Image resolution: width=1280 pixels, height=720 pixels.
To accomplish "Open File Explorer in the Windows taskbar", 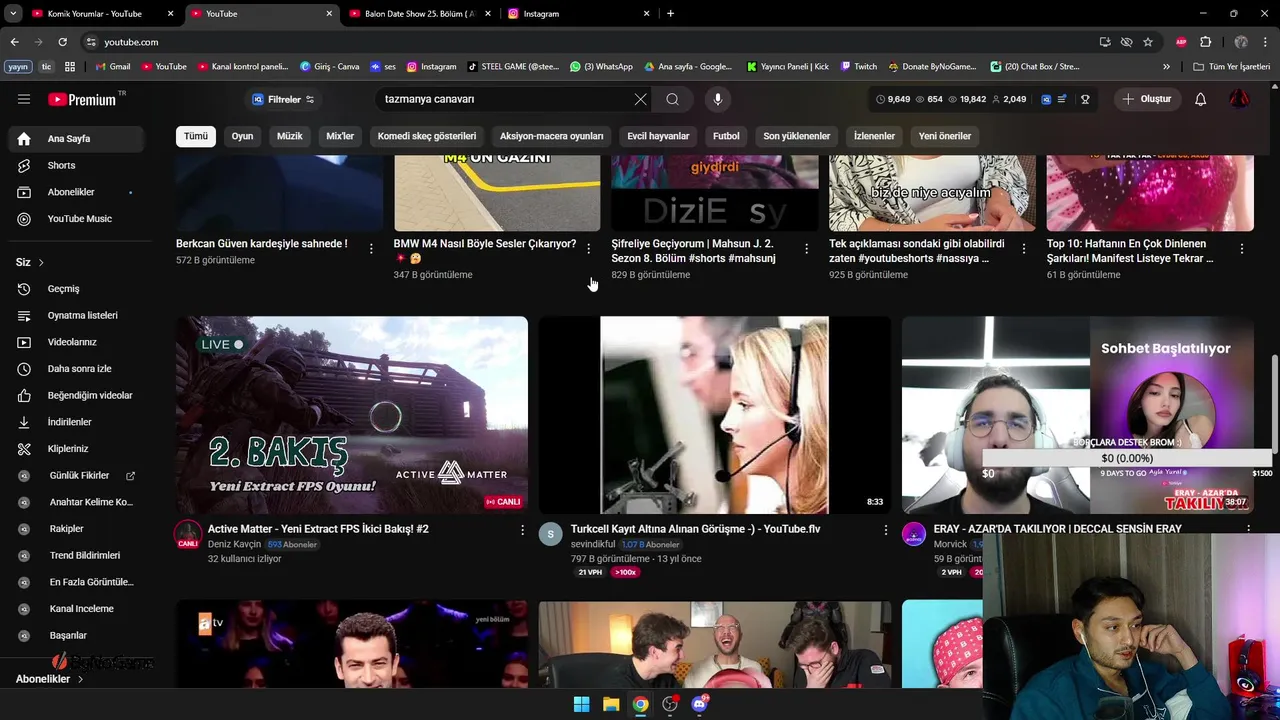I will pyautogui.click(x=611, y=704).
